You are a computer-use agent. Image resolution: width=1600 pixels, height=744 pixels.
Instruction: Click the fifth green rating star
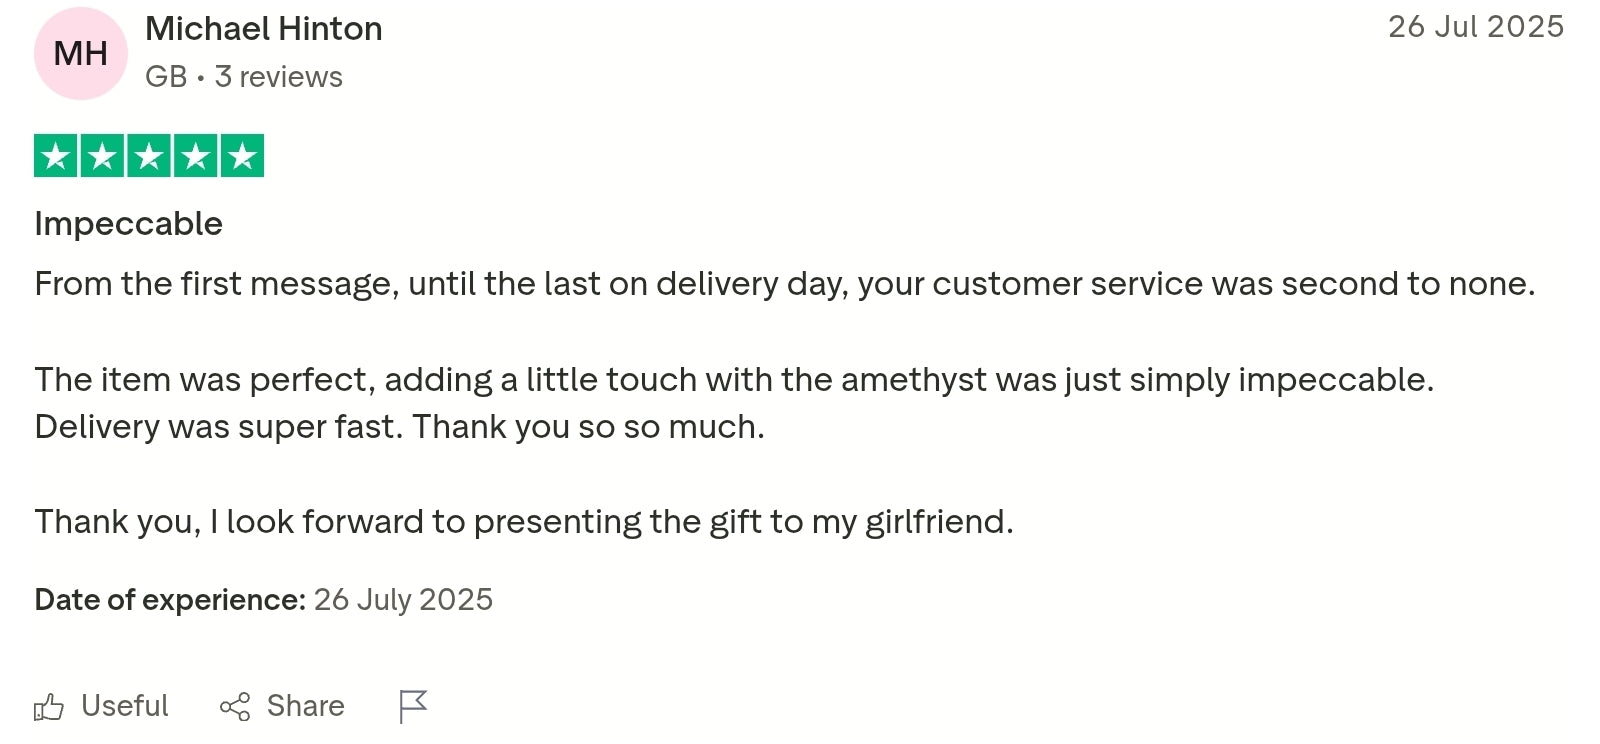point(242,156)
